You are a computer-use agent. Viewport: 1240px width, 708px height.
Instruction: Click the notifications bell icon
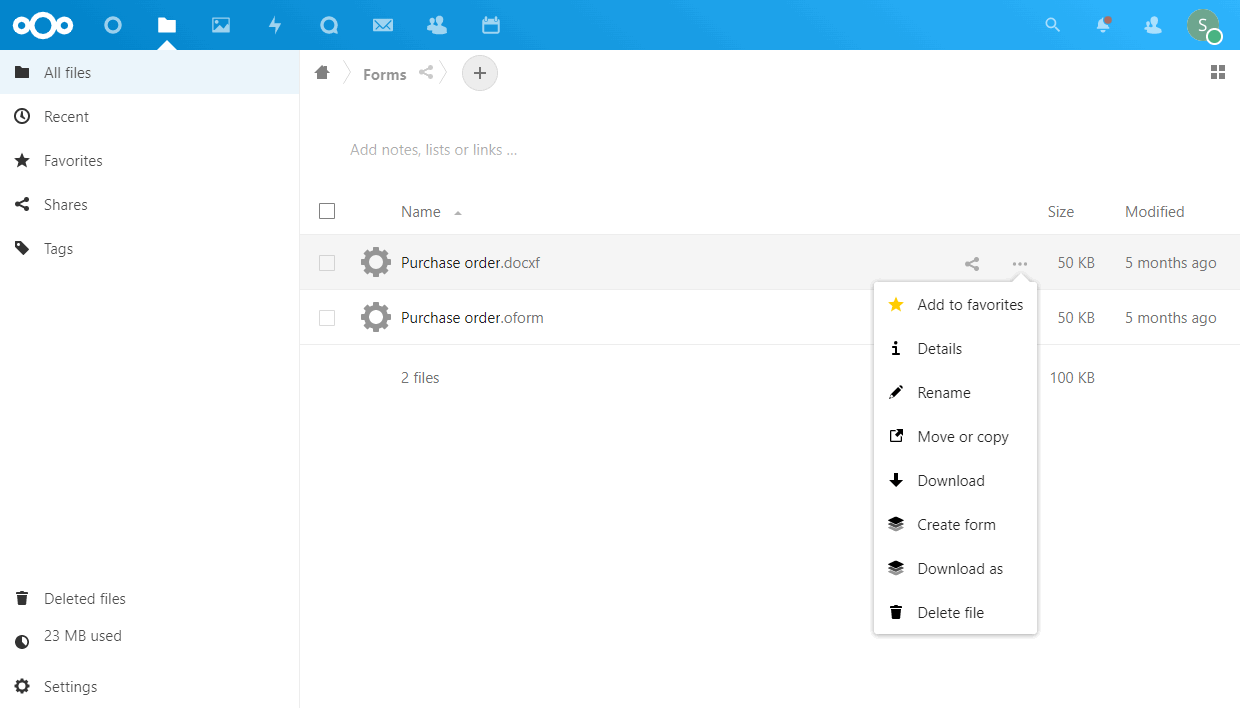point(1103,25)
